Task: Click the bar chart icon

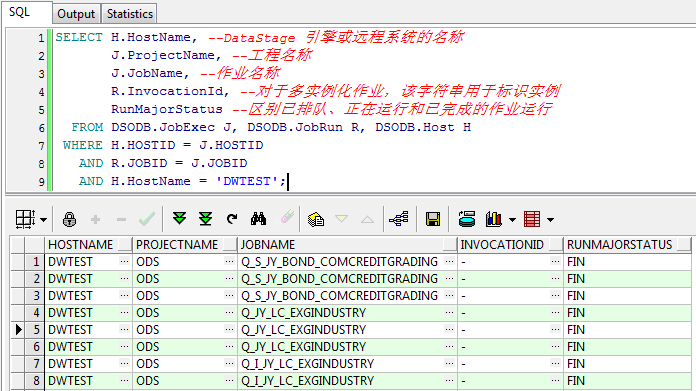Action: [x=494, y=219]
